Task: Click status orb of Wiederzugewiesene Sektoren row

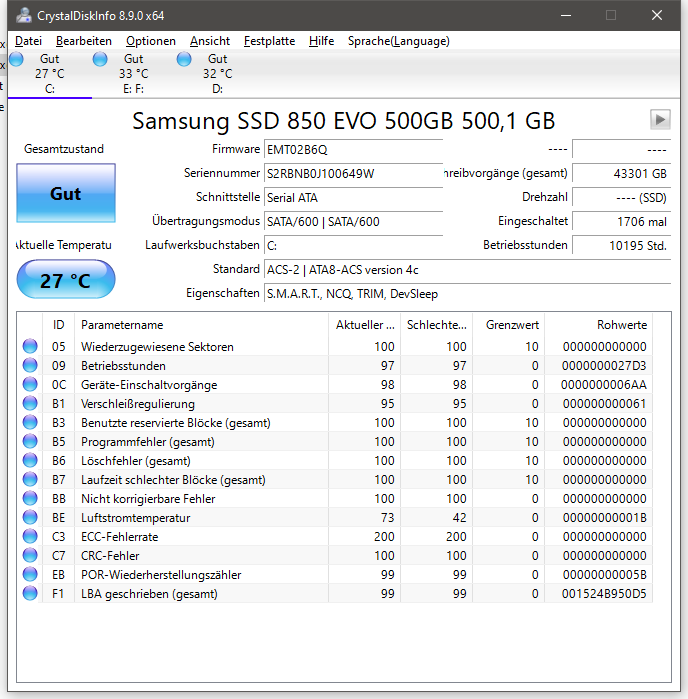Action: 30,346
